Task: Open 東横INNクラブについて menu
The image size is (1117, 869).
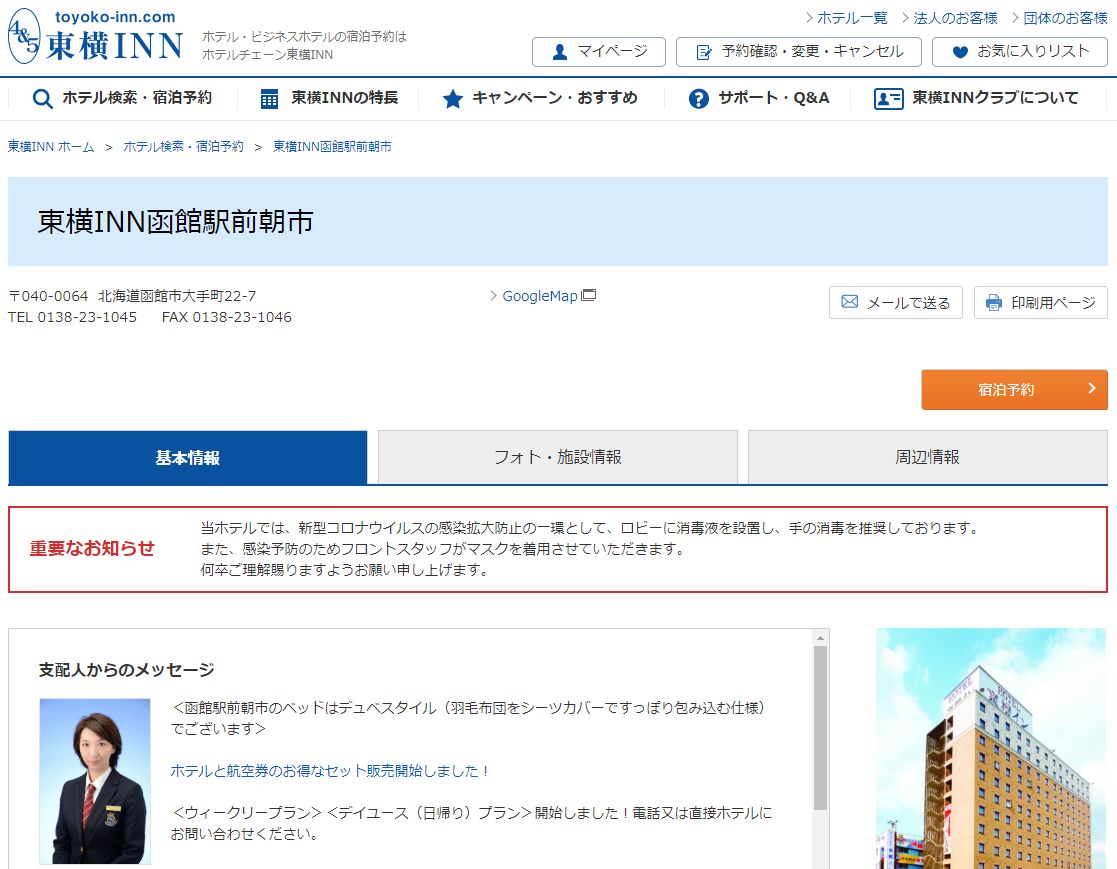Action: coord(977,98)
